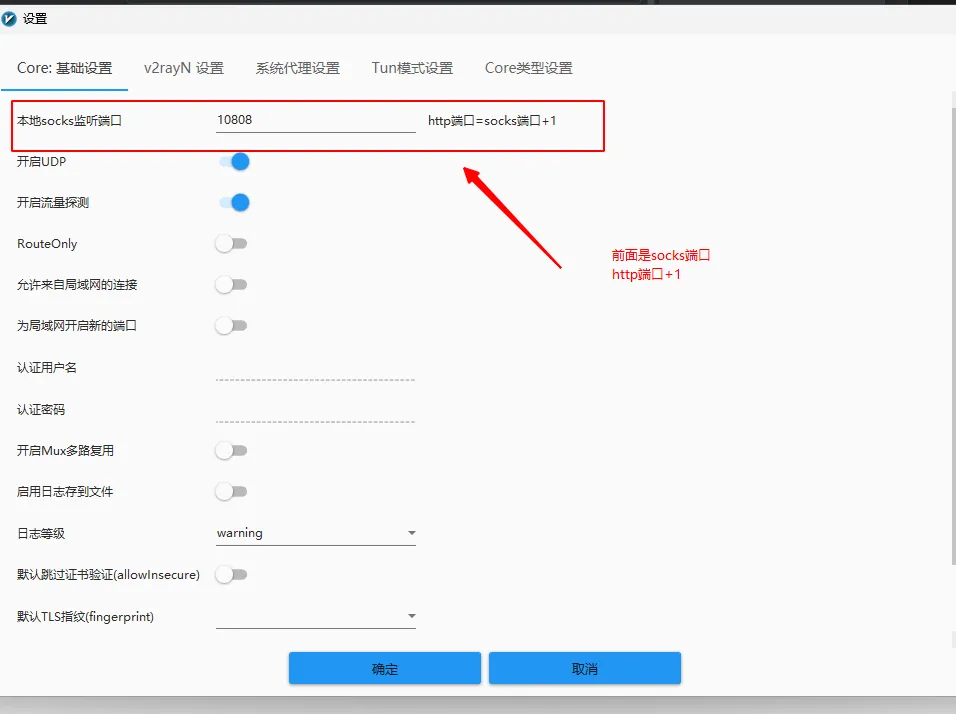Image resolution: width=956 pixels, height=714 pixels.
Task: Select the Core类型设置 tab
Action: click(x=529, y=68)
